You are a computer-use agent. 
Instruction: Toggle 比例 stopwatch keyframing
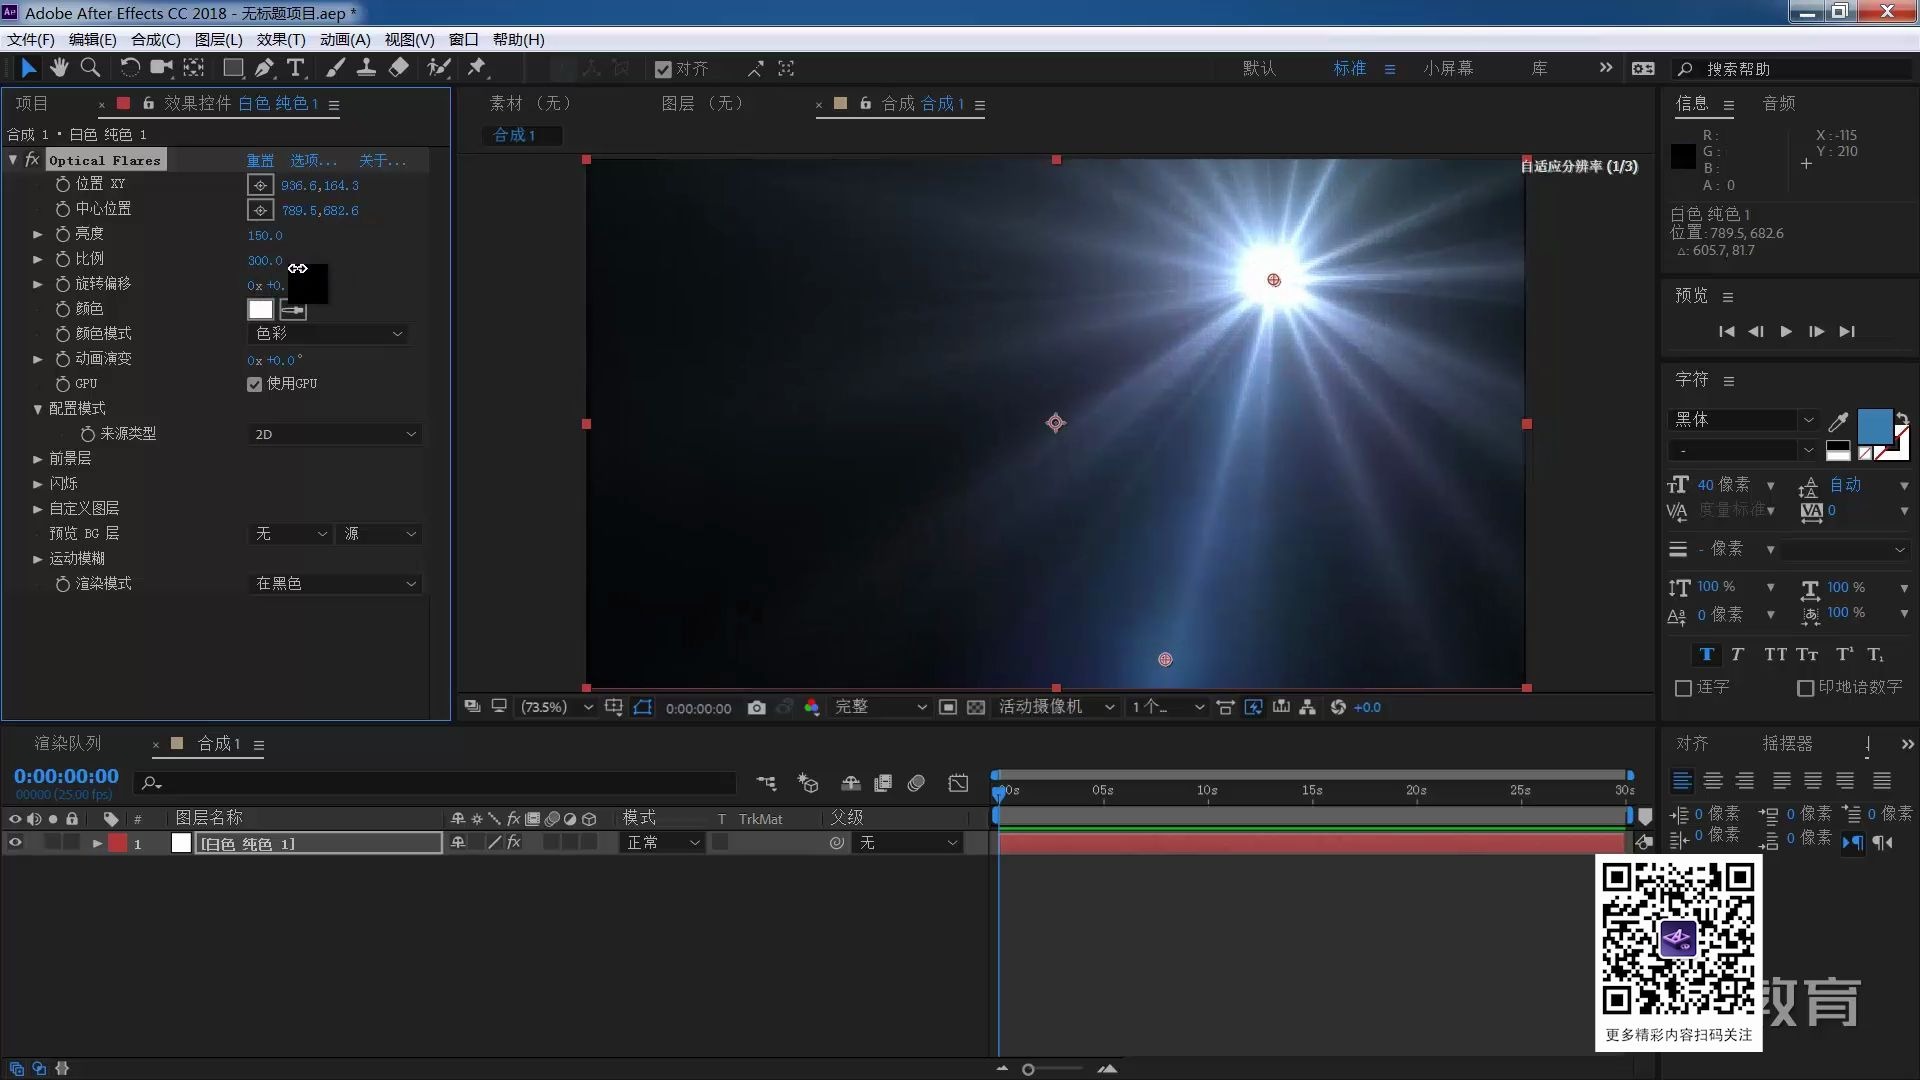pyautogui.click(x=62, y=259)
